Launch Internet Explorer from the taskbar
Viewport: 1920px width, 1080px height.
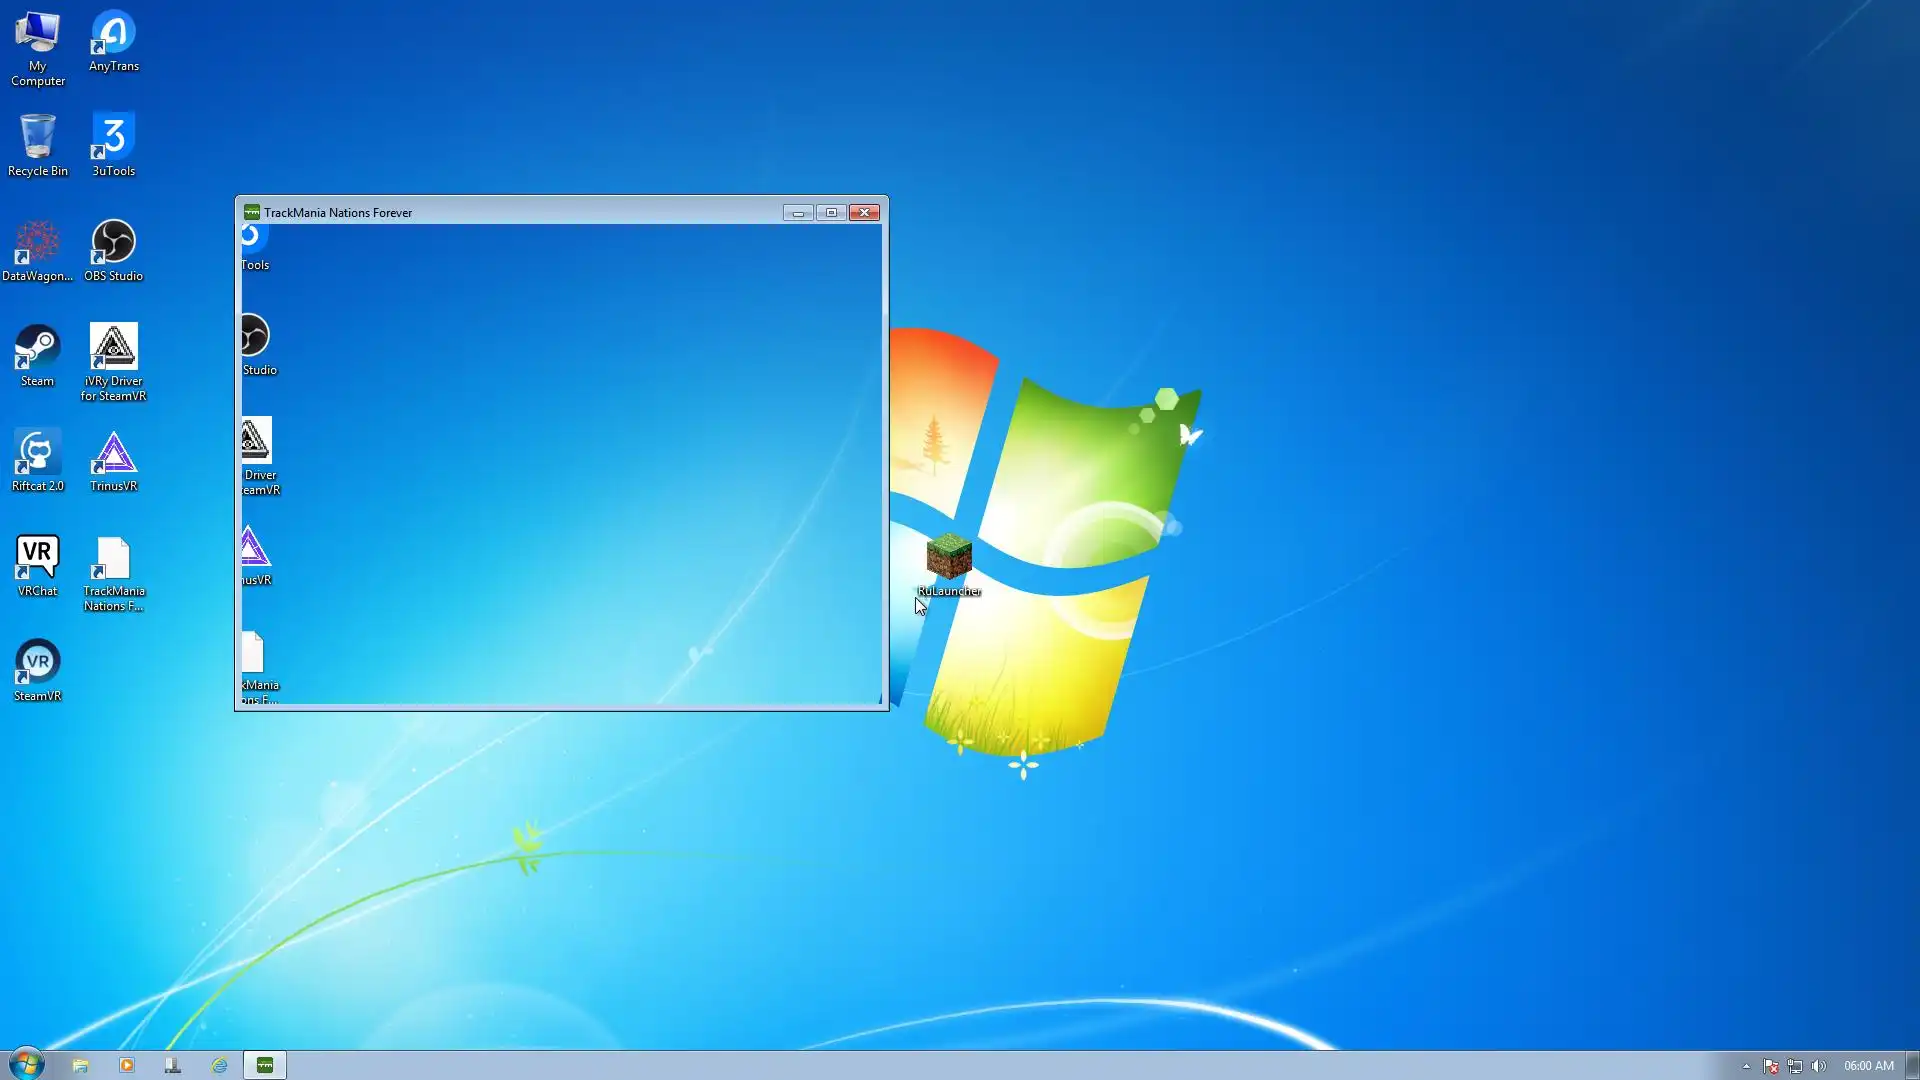219,1065
